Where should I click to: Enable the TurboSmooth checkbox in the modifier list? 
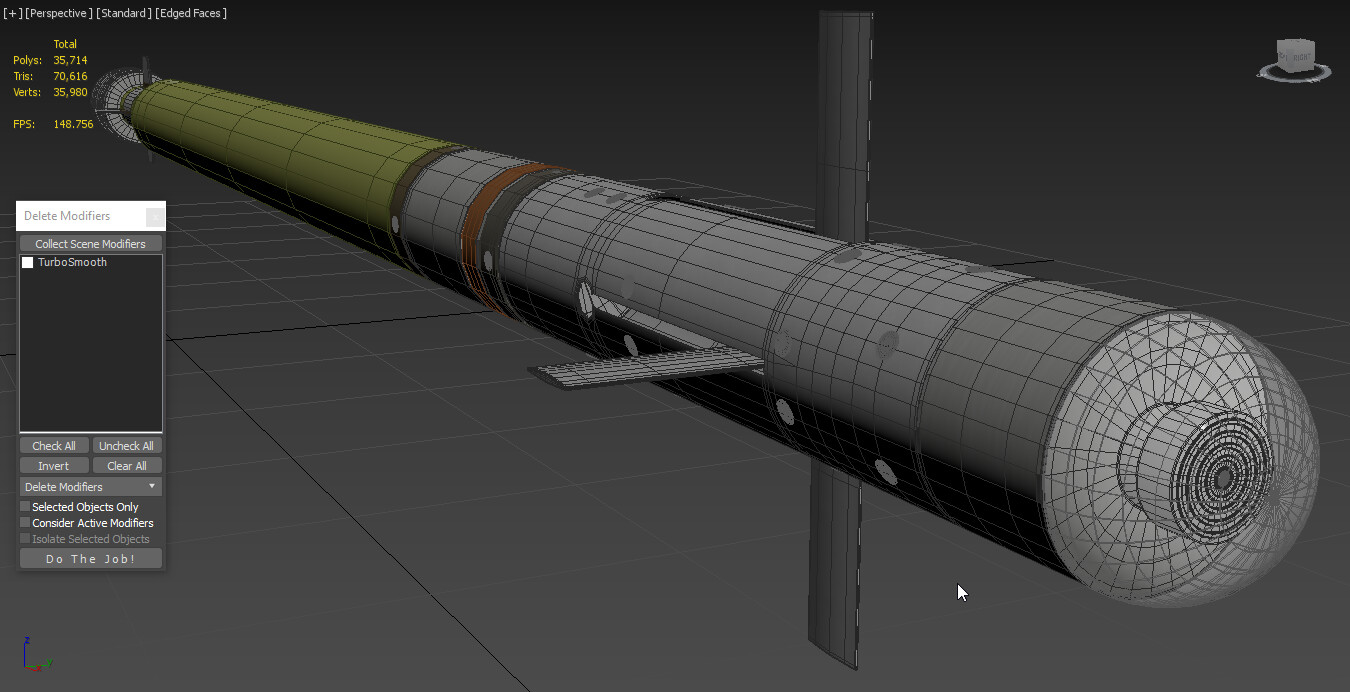pos(27,262)
